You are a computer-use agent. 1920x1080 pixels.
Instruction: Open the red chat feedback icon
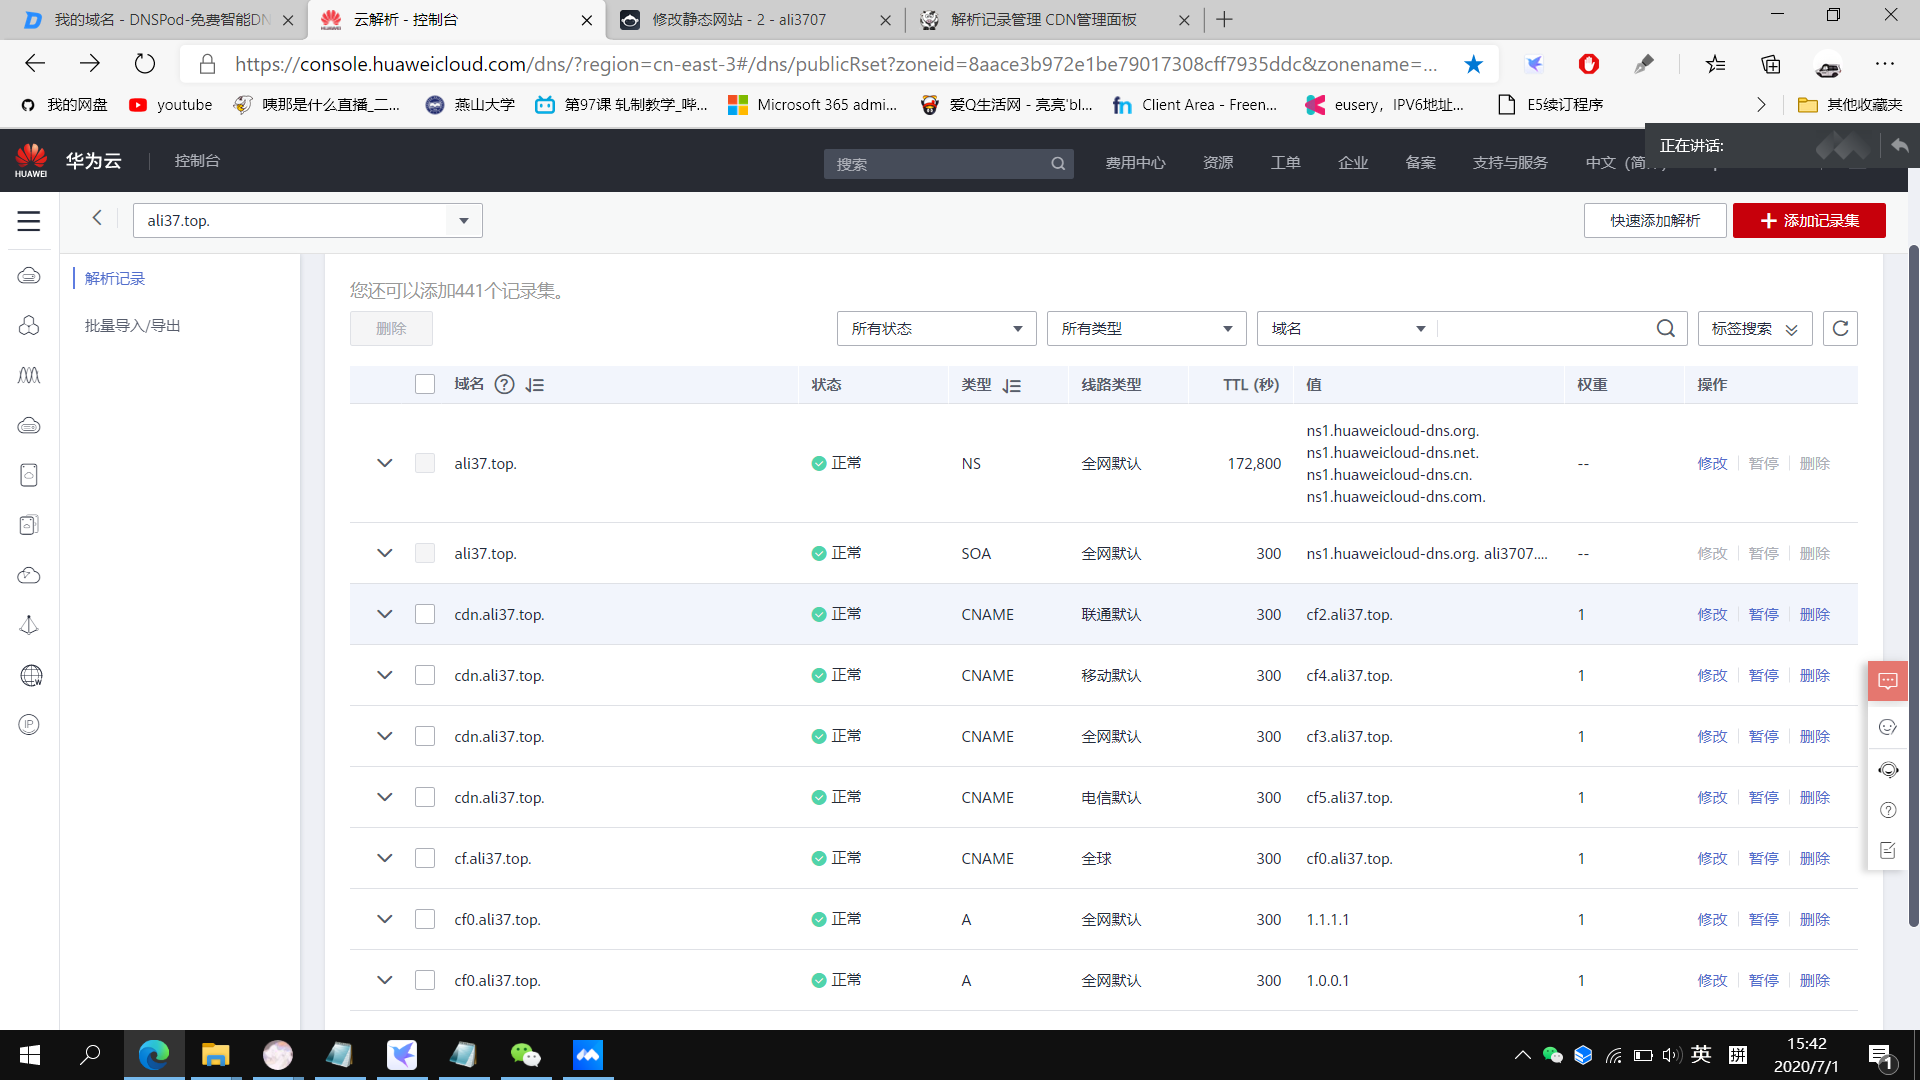coord(1887,681)
